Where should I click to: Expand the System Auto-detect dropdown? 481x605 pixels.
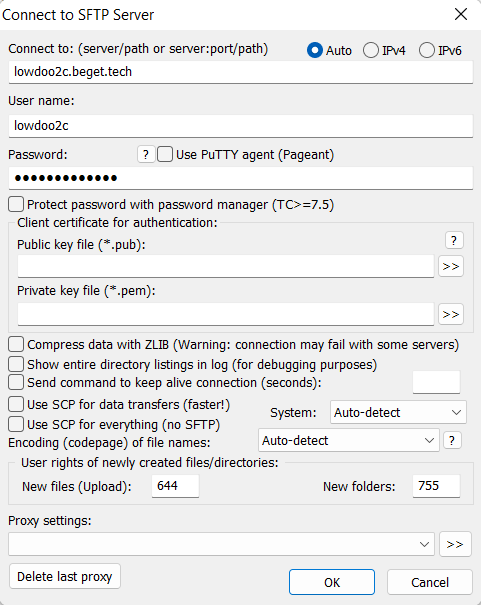point(398,412)
